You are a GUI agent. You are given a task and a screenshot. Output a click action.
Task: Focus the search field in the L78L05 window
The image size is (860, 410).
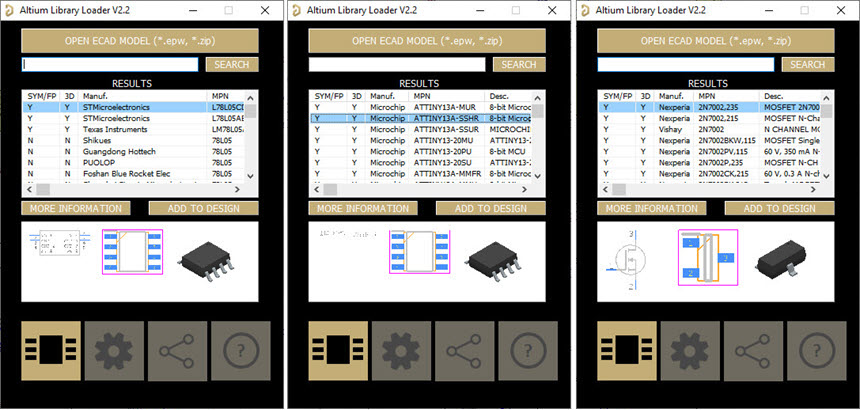(x=111, y=64)
